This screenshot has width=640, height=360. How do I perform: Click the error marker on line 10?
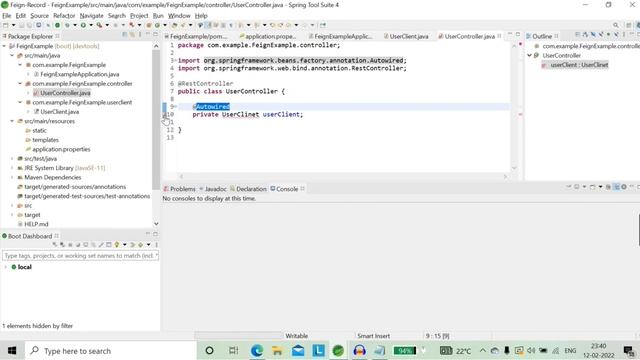[165, 115]
